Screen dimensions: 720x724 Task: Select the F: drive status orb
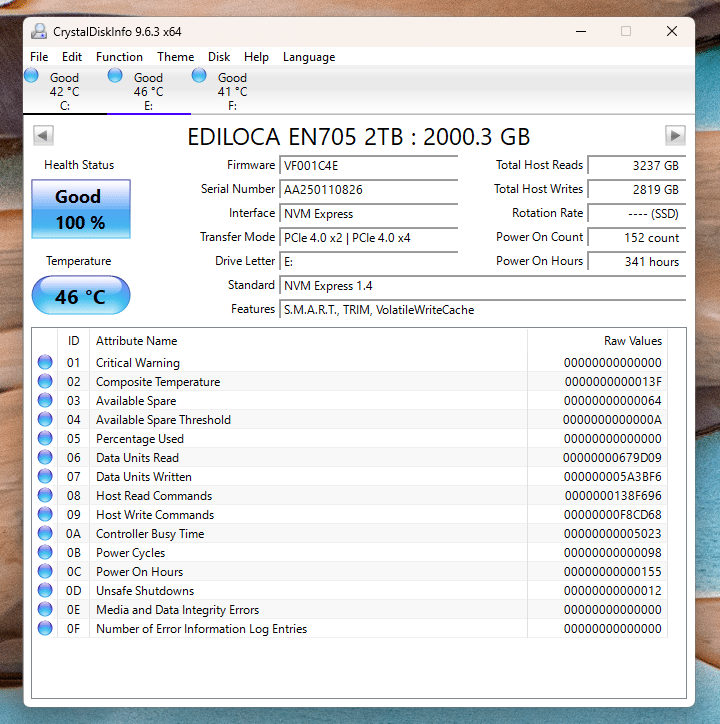click(199, 75)
